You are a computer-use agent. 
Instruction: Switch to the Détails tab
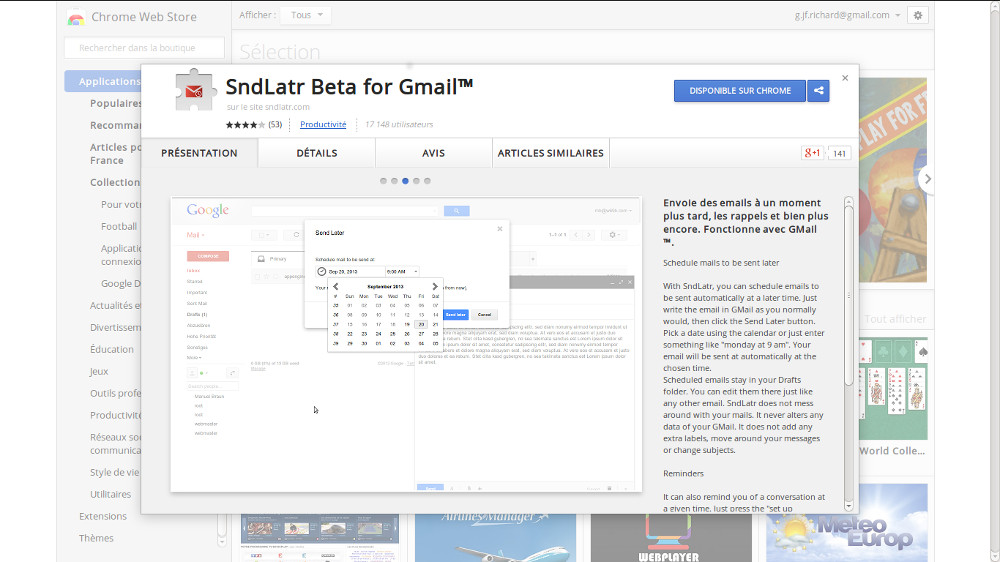pos(316,153)
